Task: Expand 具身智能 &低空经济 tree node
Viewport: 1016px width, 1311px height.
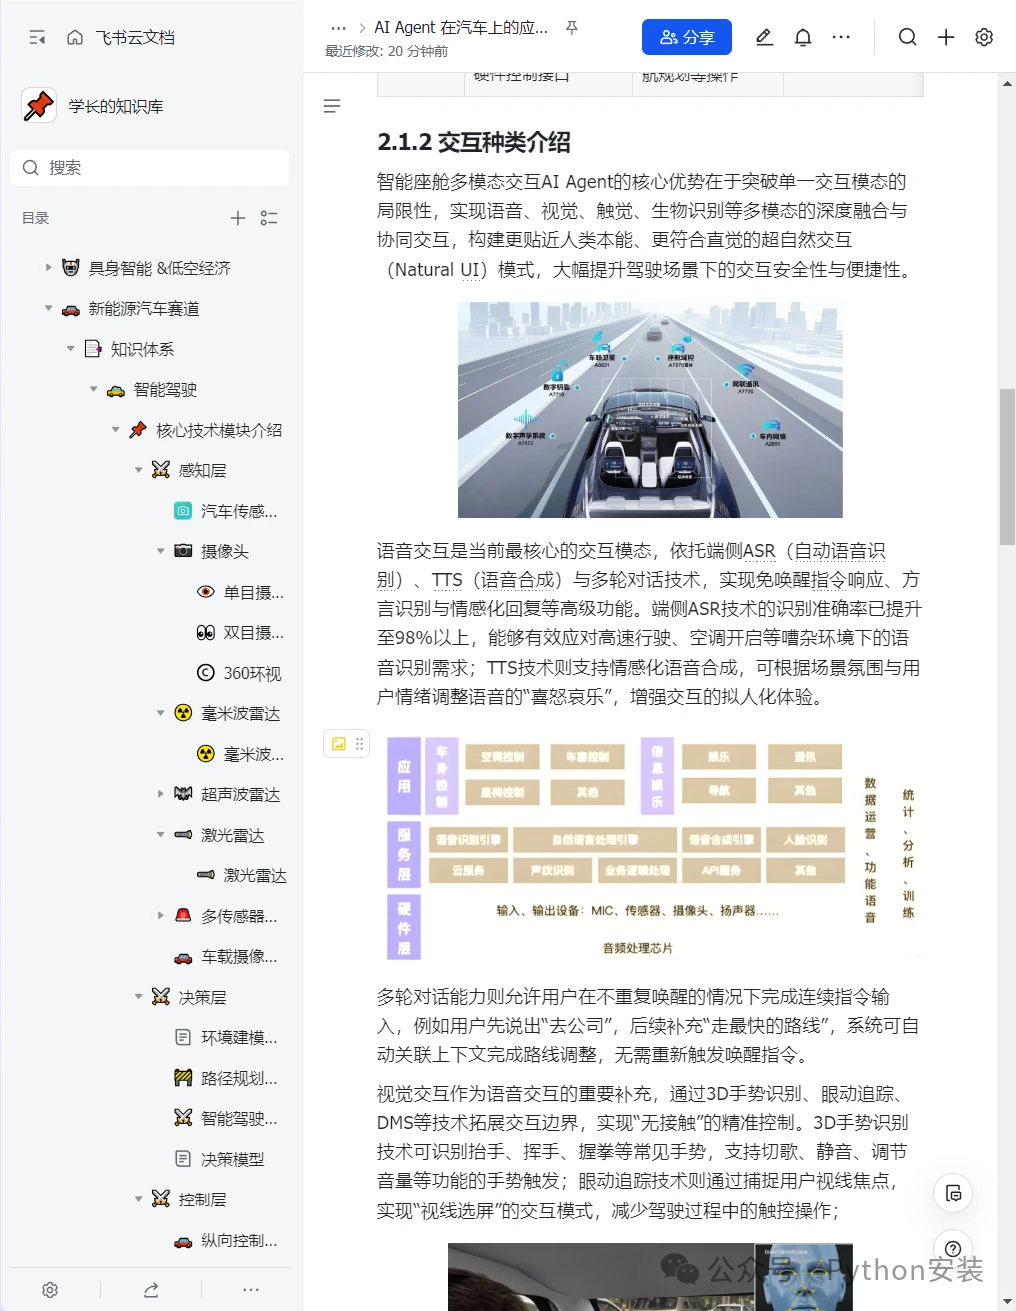Action: pos(48,267)
